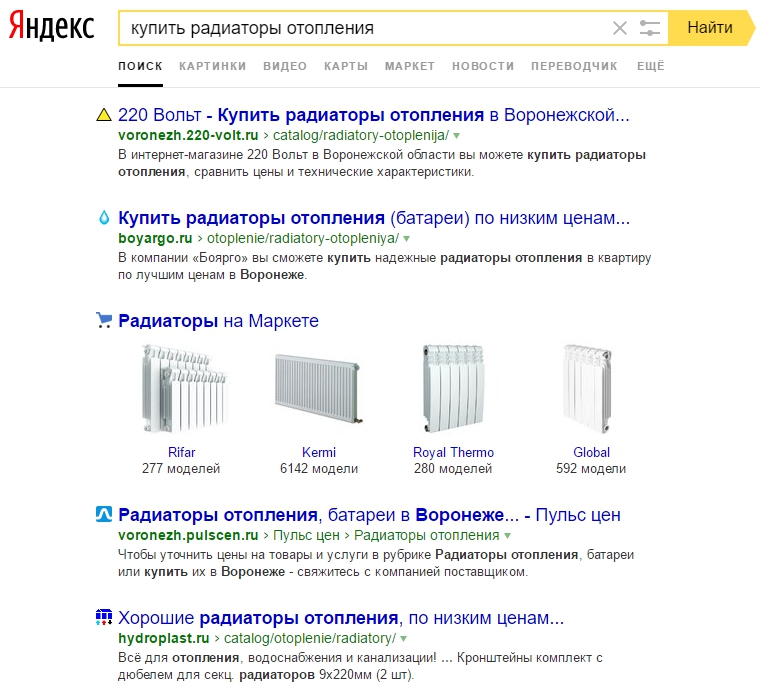Open the Kermi brand link
The width and height of the screenshot is (760, 692).
click(x=318, y=452)
